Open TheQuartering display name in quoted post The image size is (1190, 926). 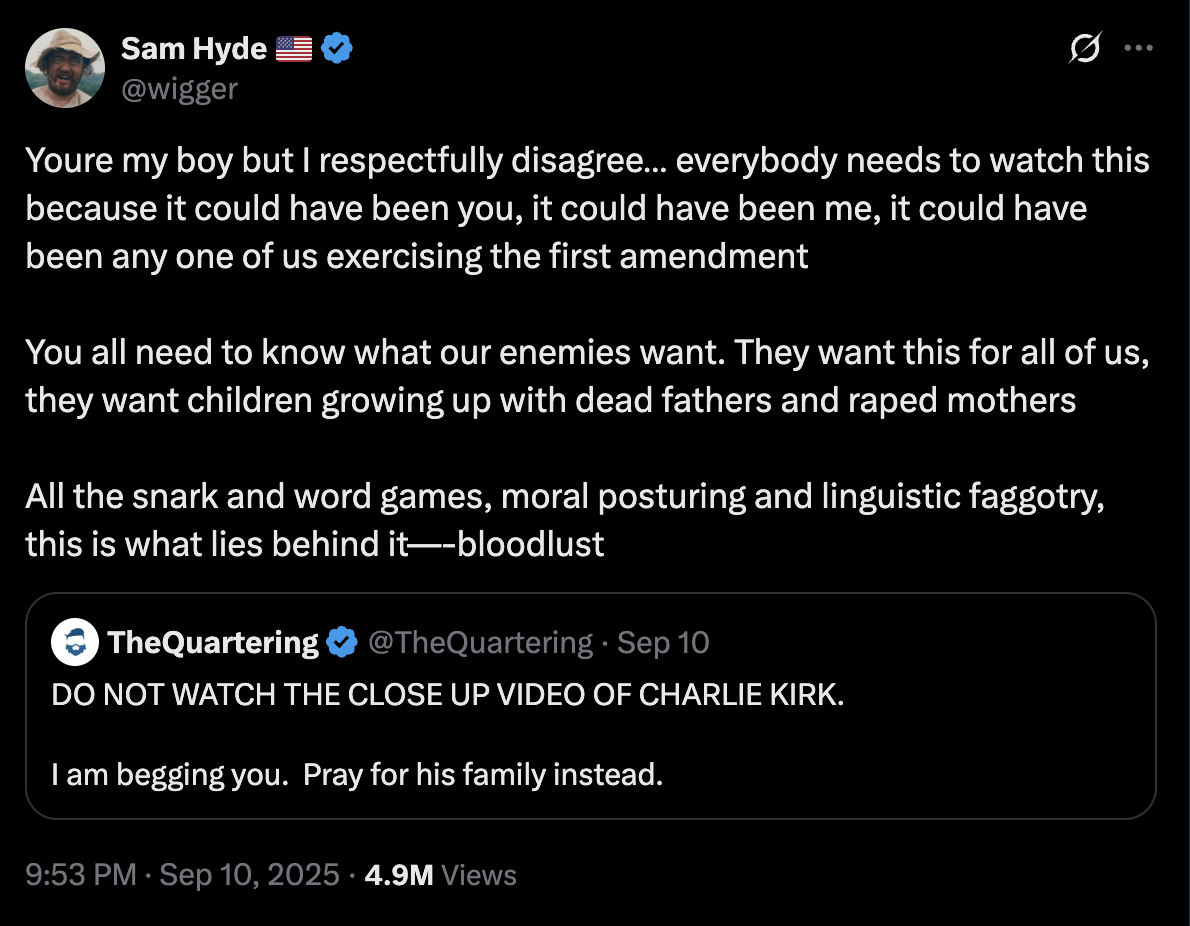(212, 642)
